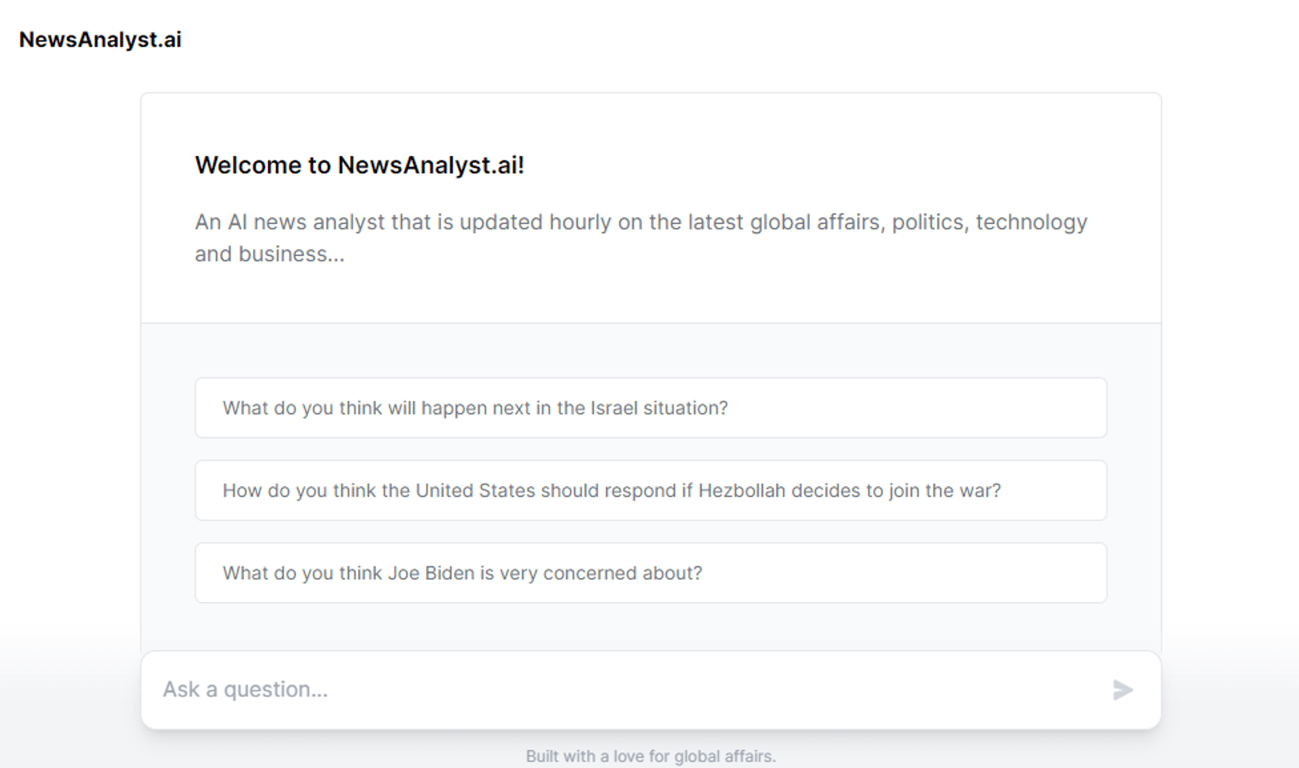
Task: Choose the Hezbollah United States response question
Action: pos(651,490)
